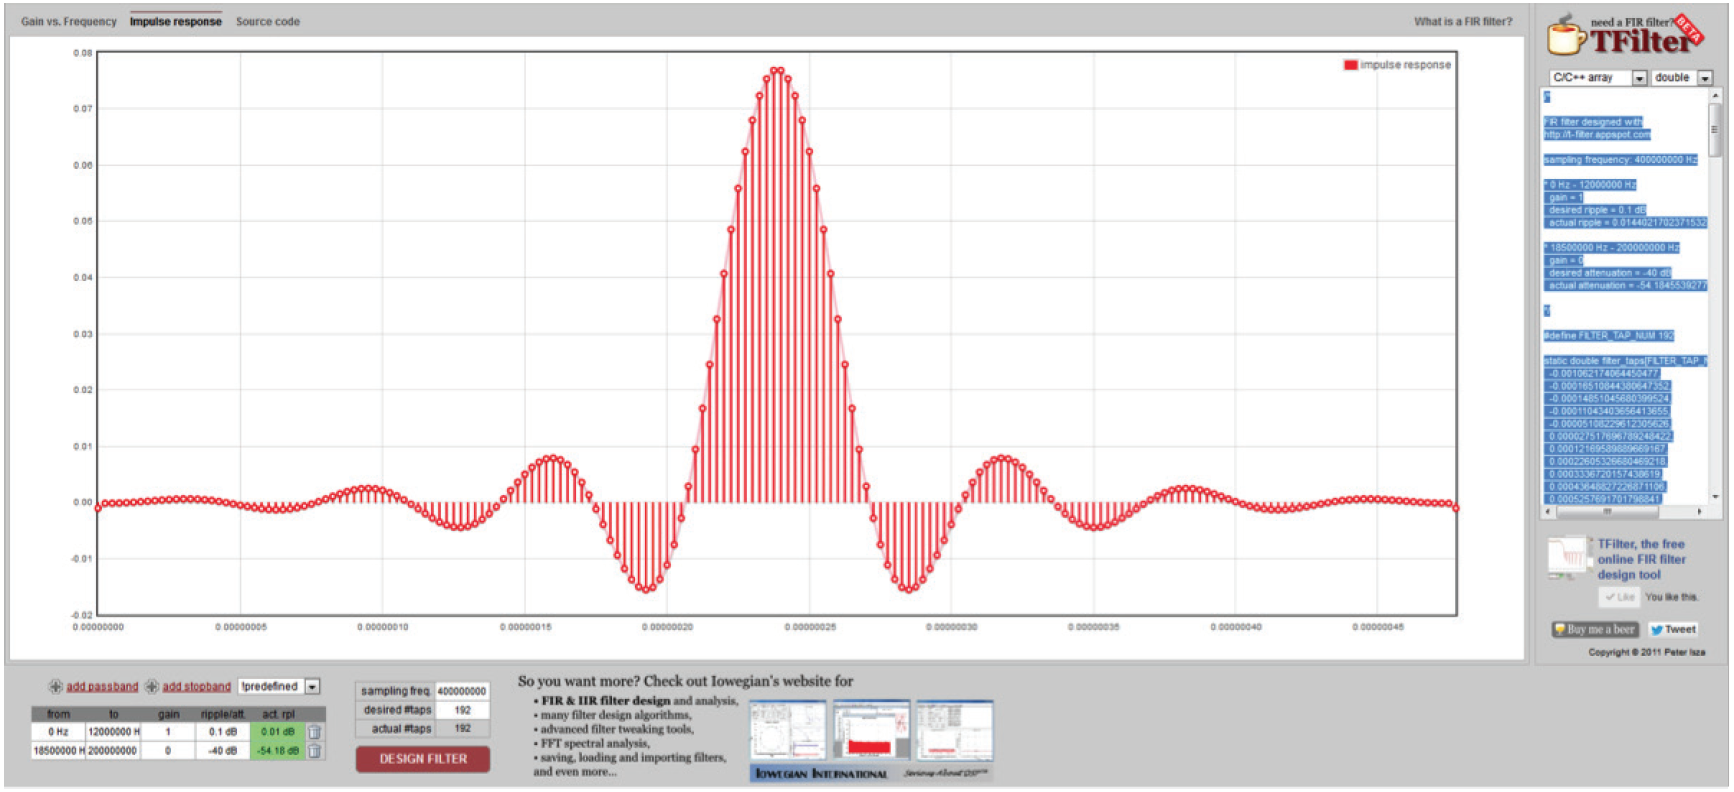Click the add stopband link
Image resolution: width=1734 pixels, height=792 pixels.
point(196,687)
